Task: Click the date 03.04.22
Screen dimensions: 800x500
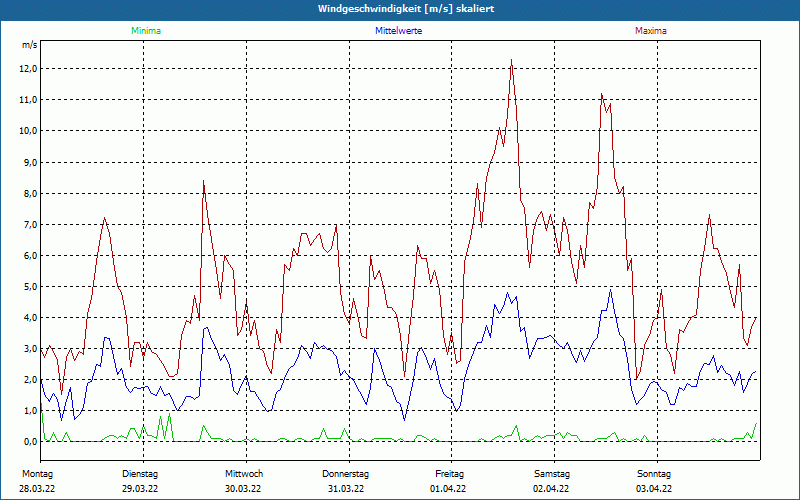Action: (x=654, y=489)
